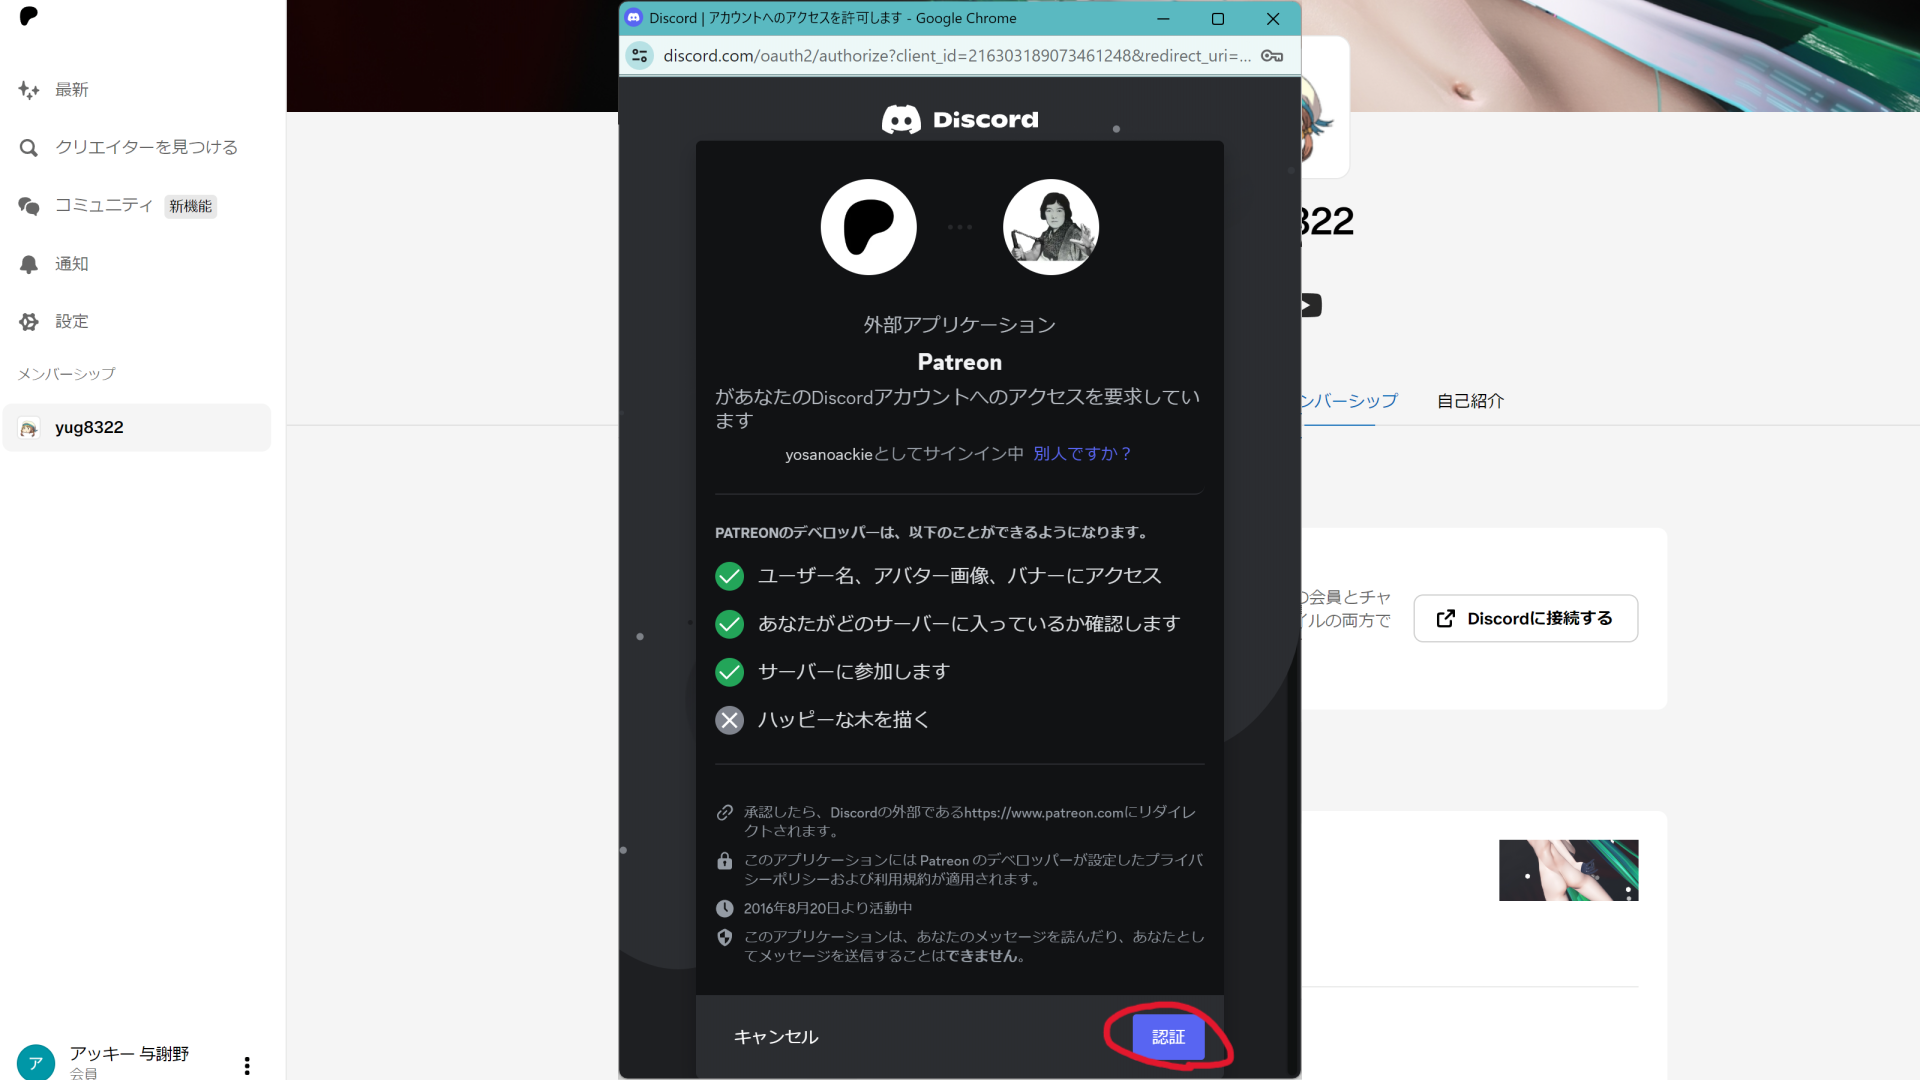The image size is (1920, 1080).
Task: Close the Discord popup window
Action: coord(1273,19)
